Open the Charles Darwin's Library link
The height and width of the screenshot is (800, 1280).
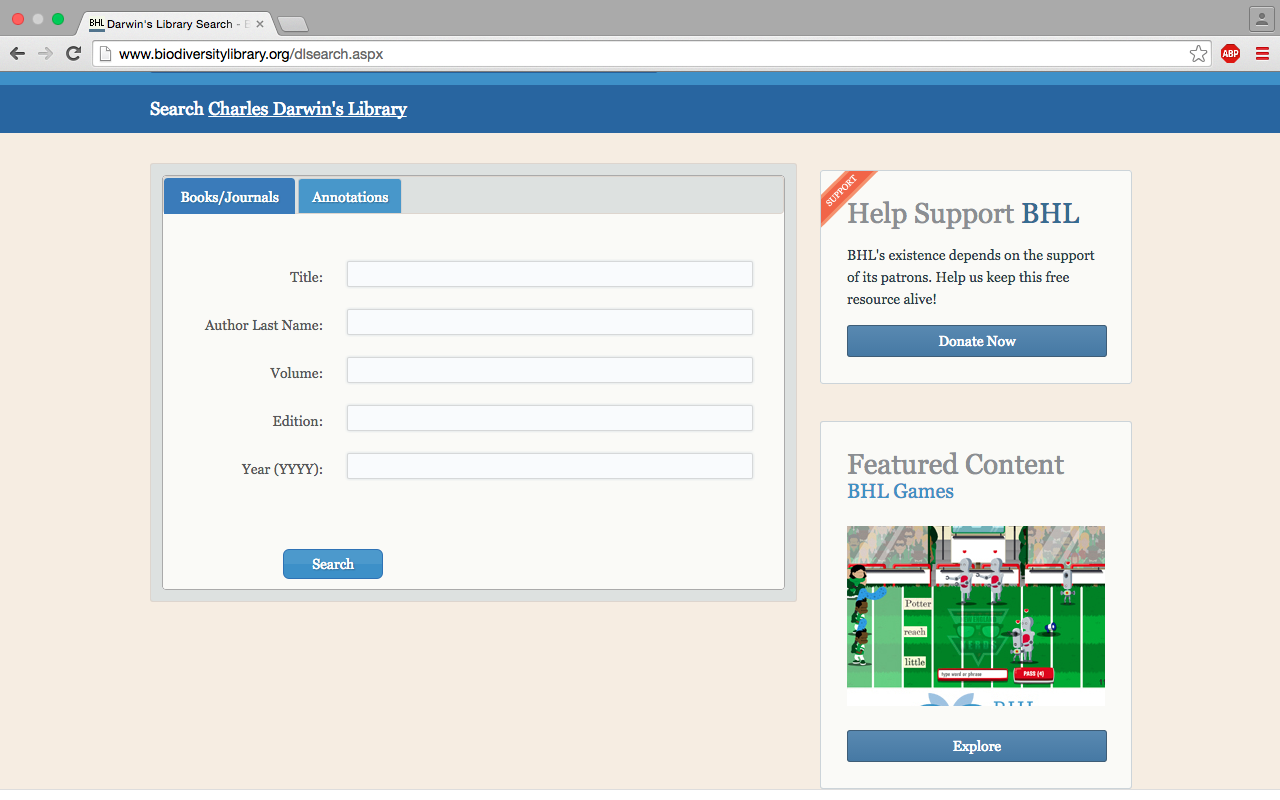(x=307, y=109)
